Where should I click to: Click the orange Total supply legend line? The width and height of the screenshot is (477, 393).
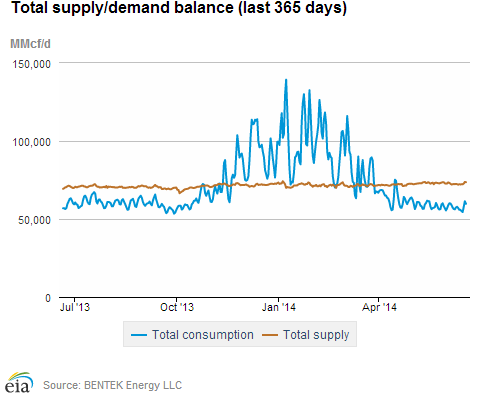pyautogui.click(x=270, y=335)
